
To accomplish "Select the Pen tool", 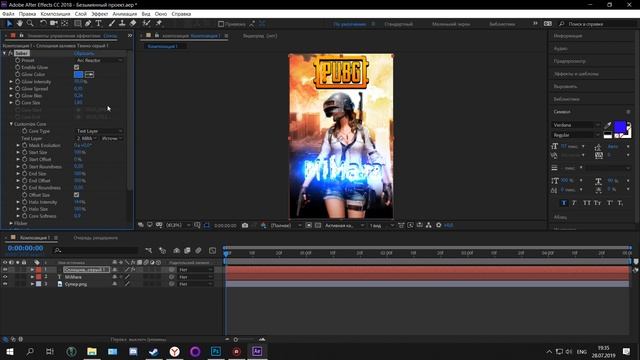I will point(88,24).
